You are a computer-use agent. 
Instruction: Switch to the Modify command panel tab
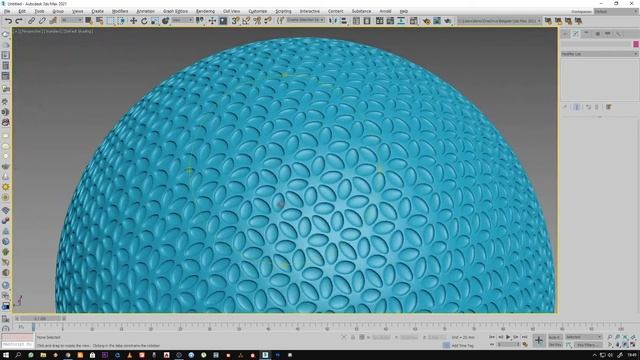[x=576, y=34]
